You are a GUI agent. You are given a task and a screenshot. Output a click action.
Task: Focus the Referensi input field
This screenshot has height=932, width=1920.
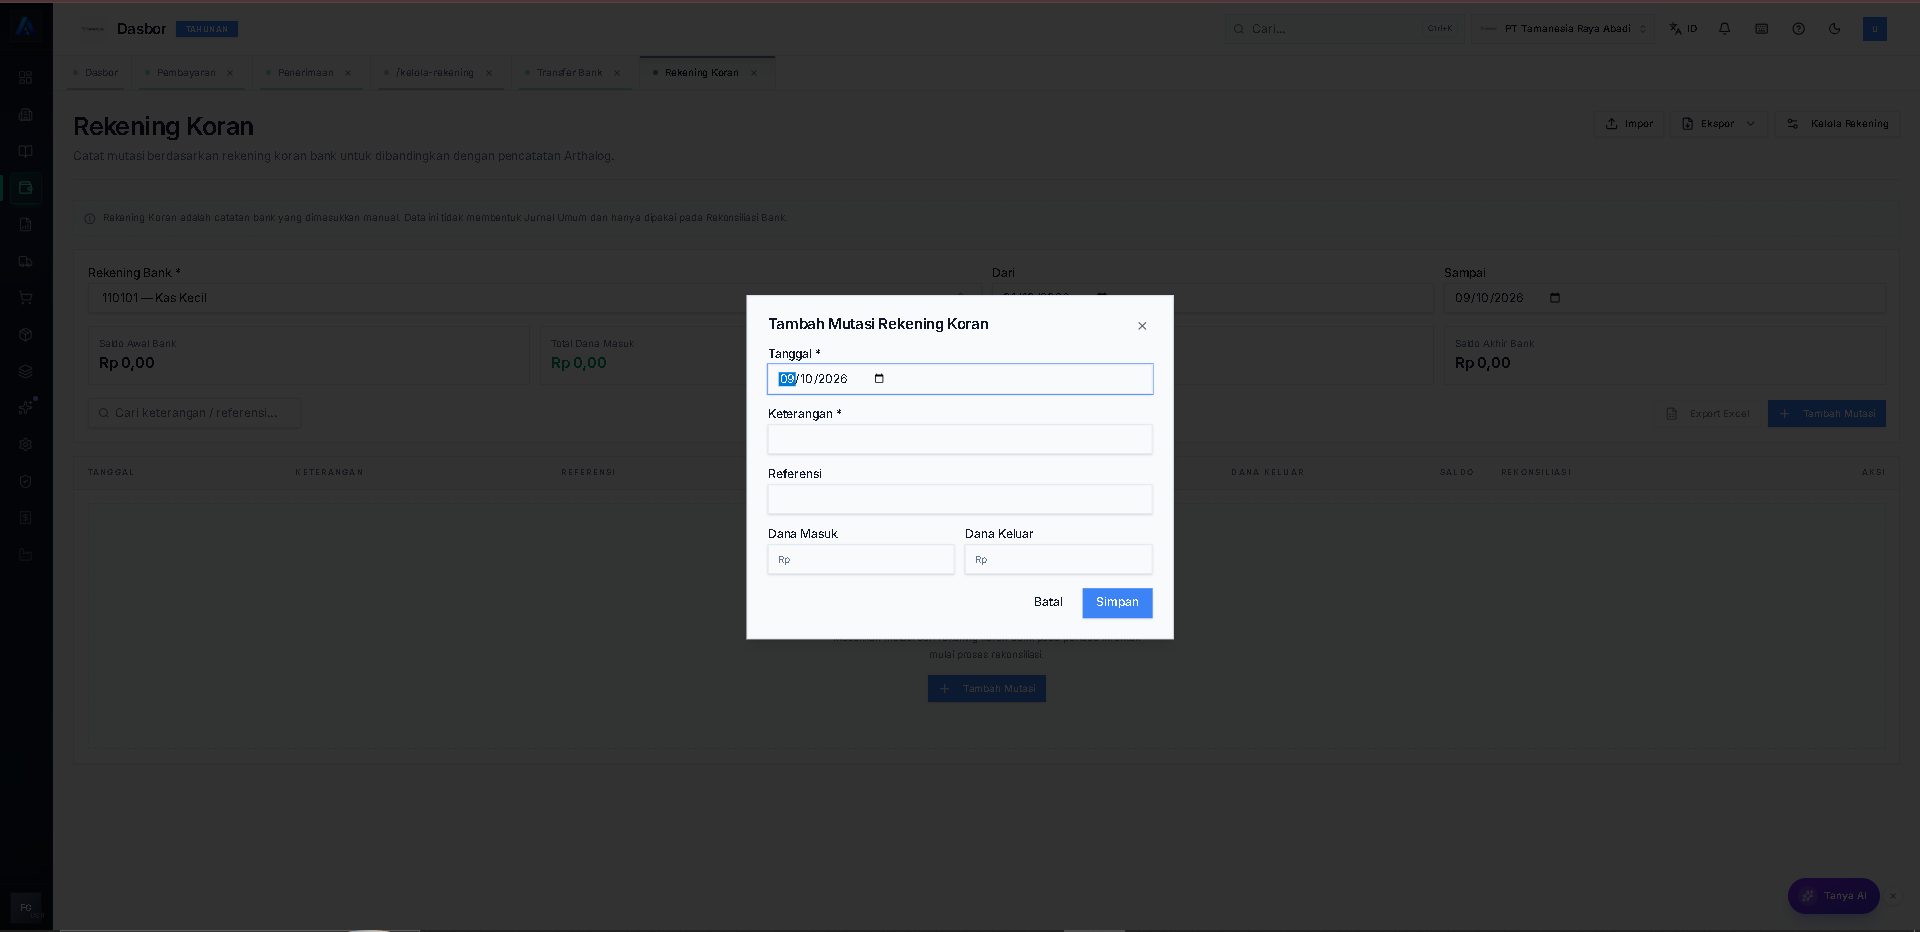pos(960,499)
